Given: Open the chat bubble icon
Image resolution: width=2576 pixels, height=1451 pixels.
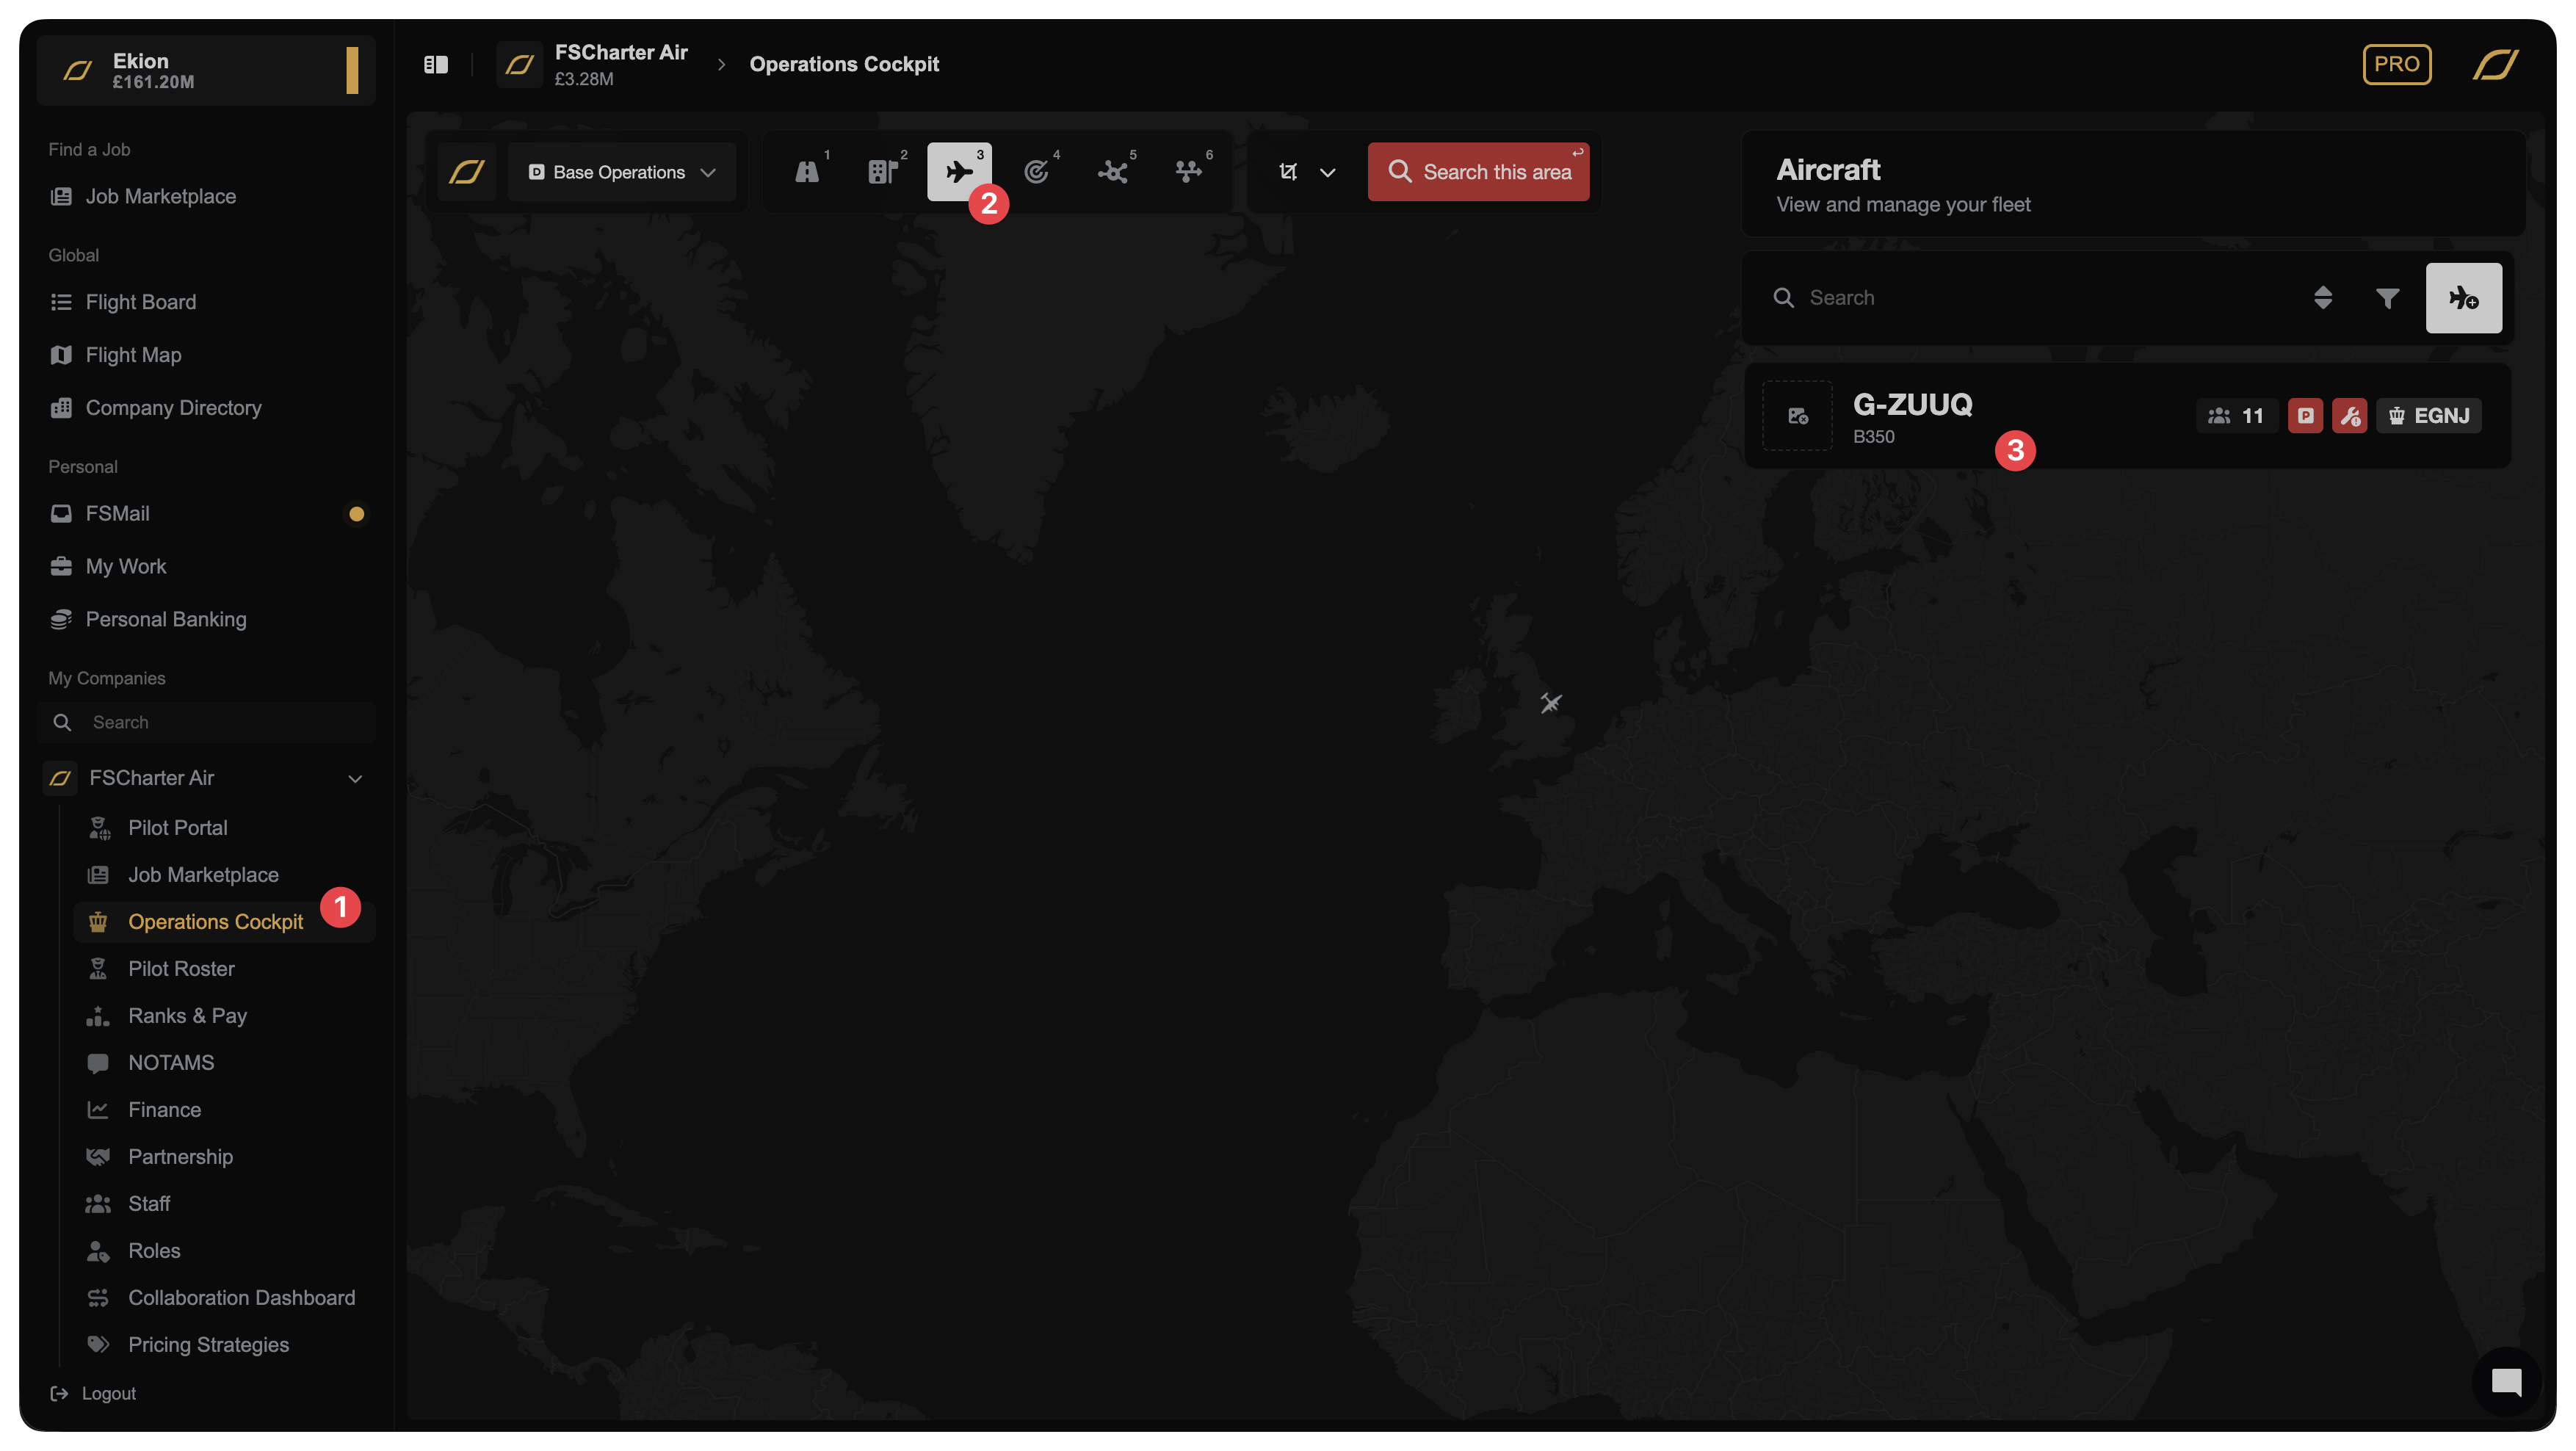Looking at the screenshot, I should point(2506,1382).
